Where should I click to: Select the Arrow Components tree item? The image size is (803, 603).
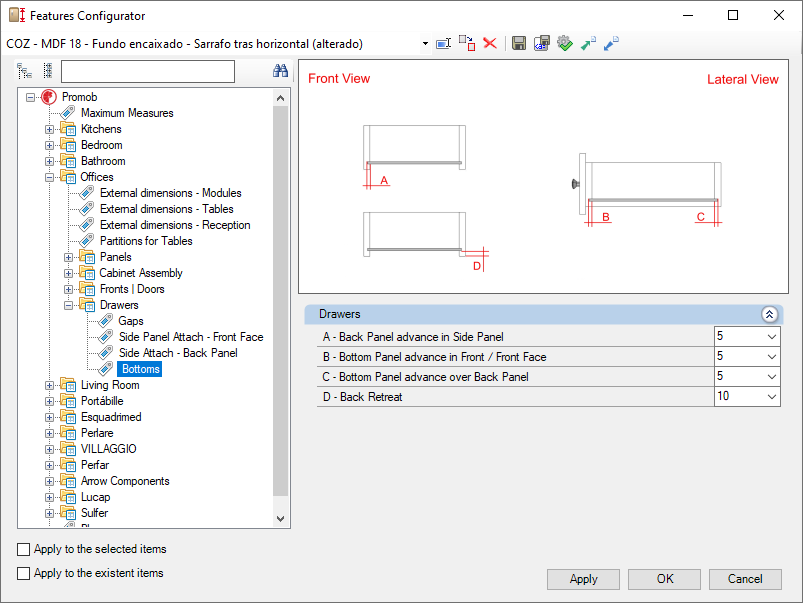125,481
